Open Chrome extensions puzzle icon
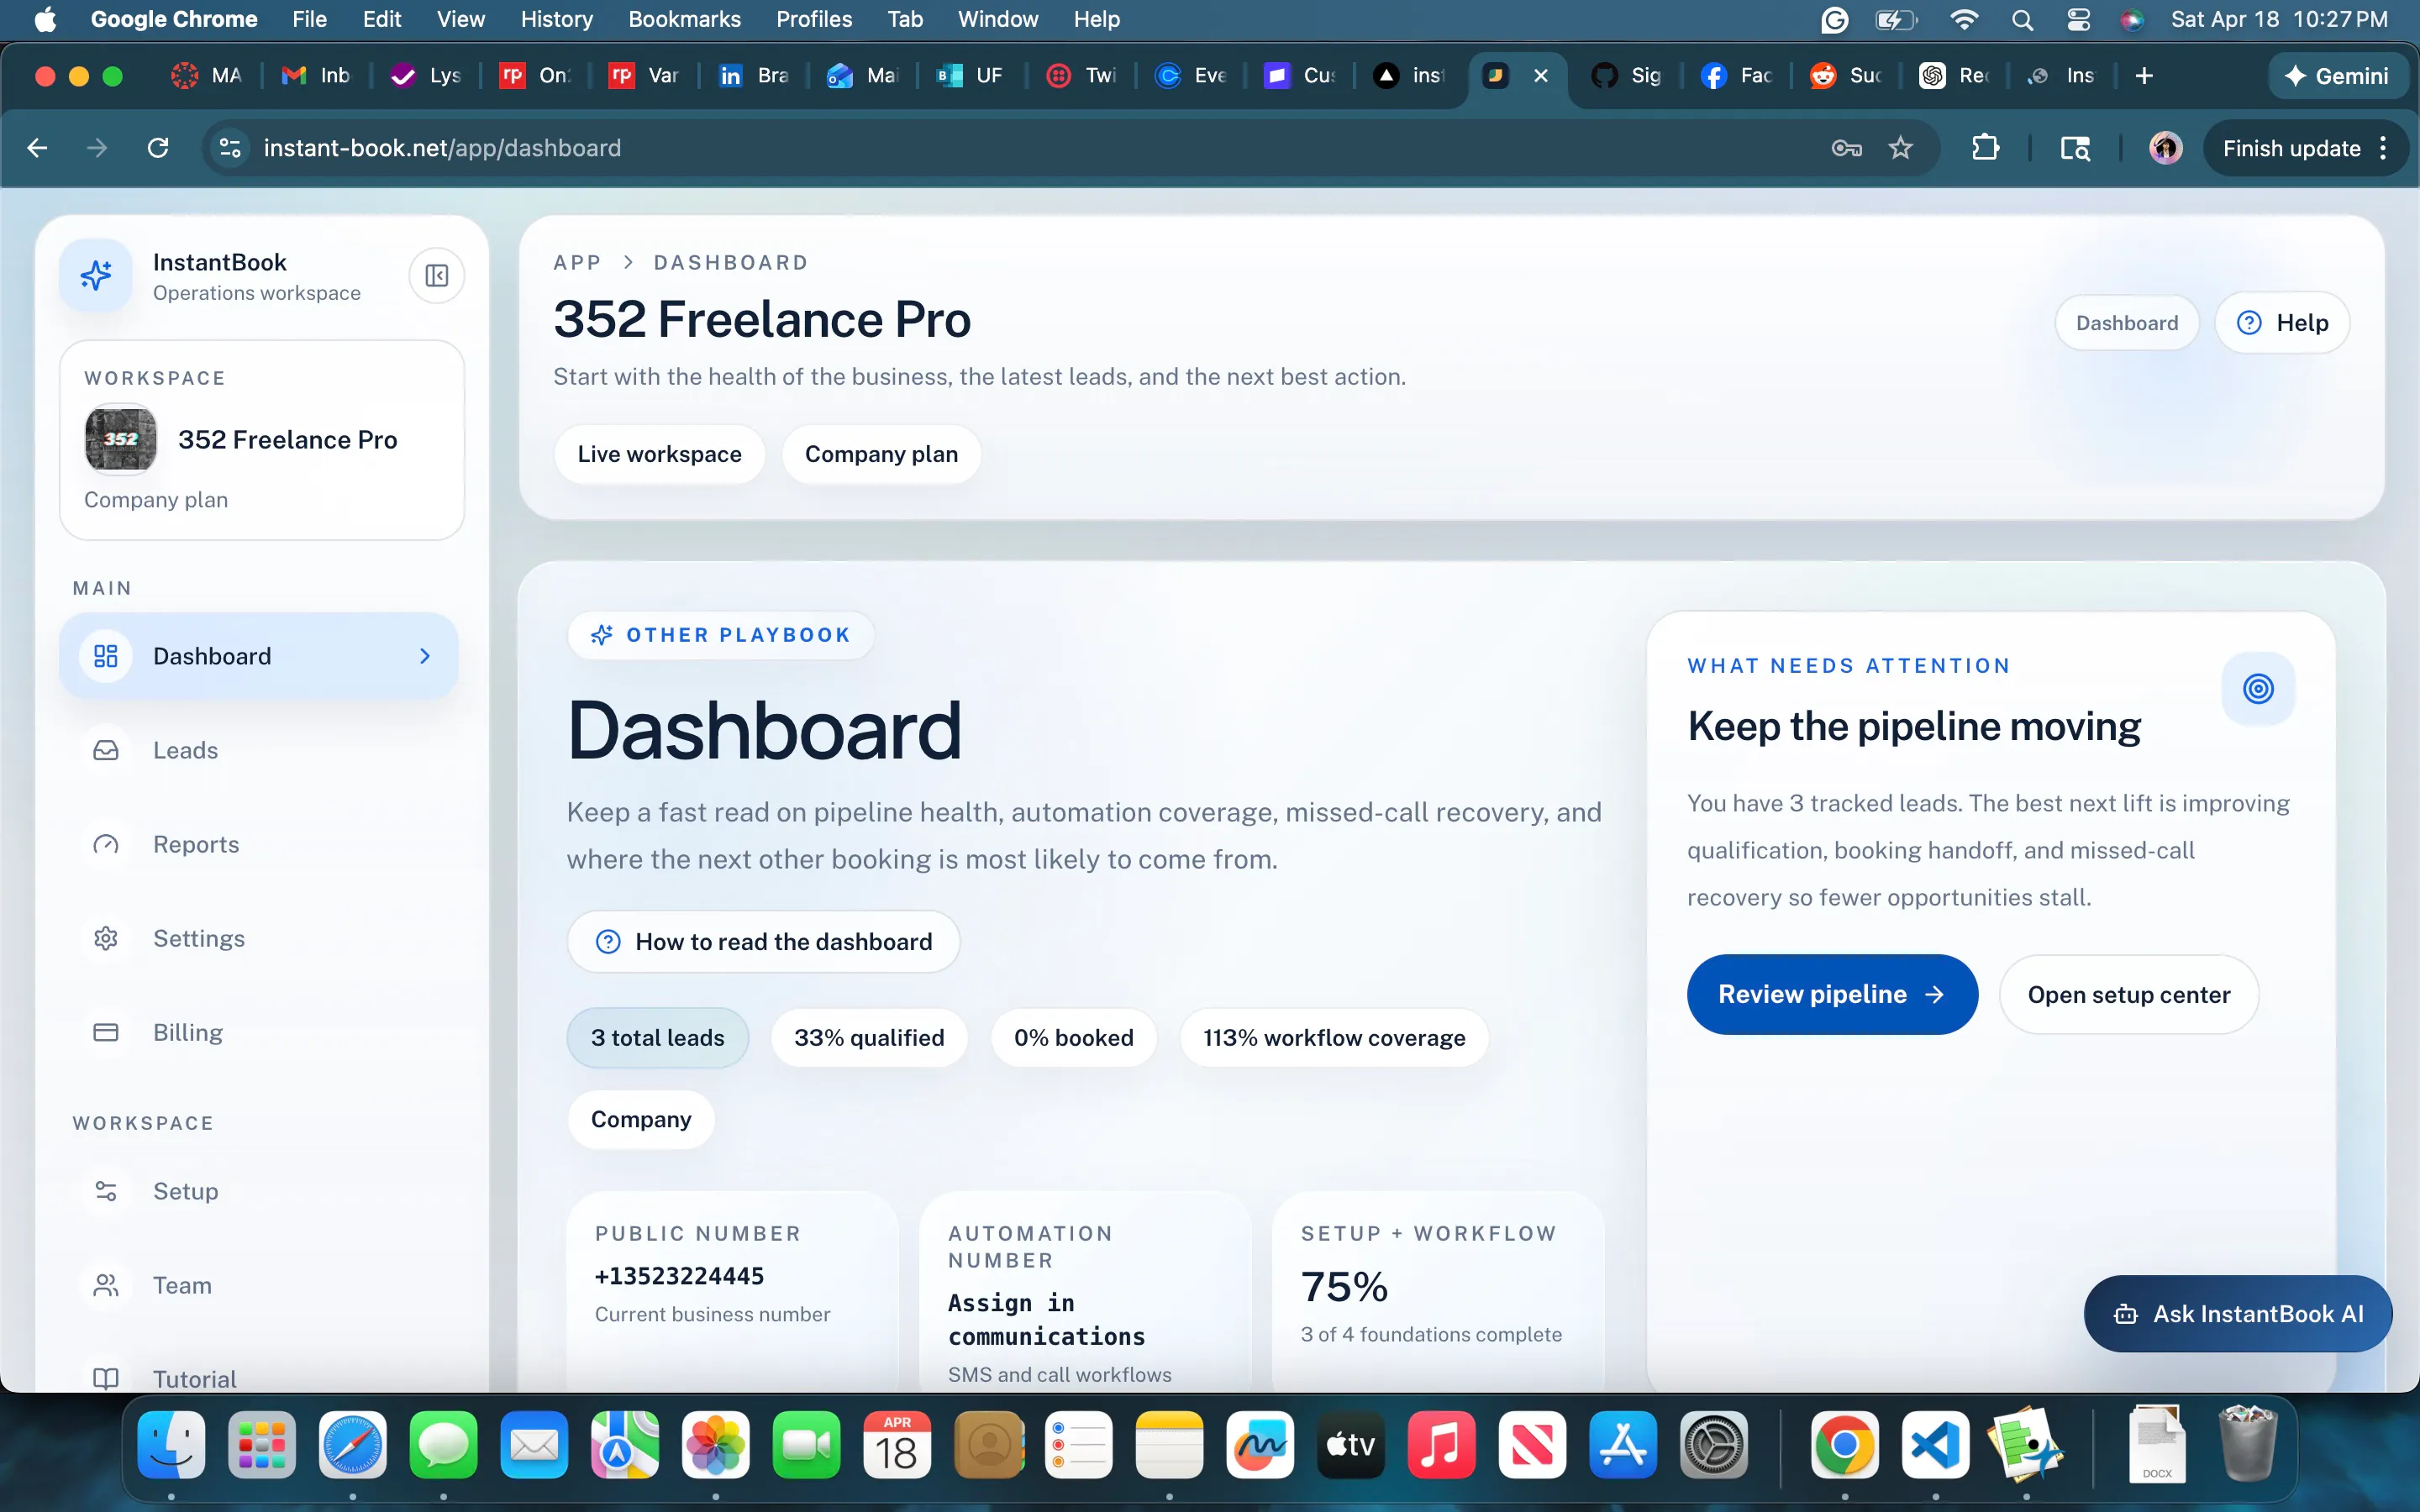This screenshot has height=1512, width=2420. pos(1985,148)
